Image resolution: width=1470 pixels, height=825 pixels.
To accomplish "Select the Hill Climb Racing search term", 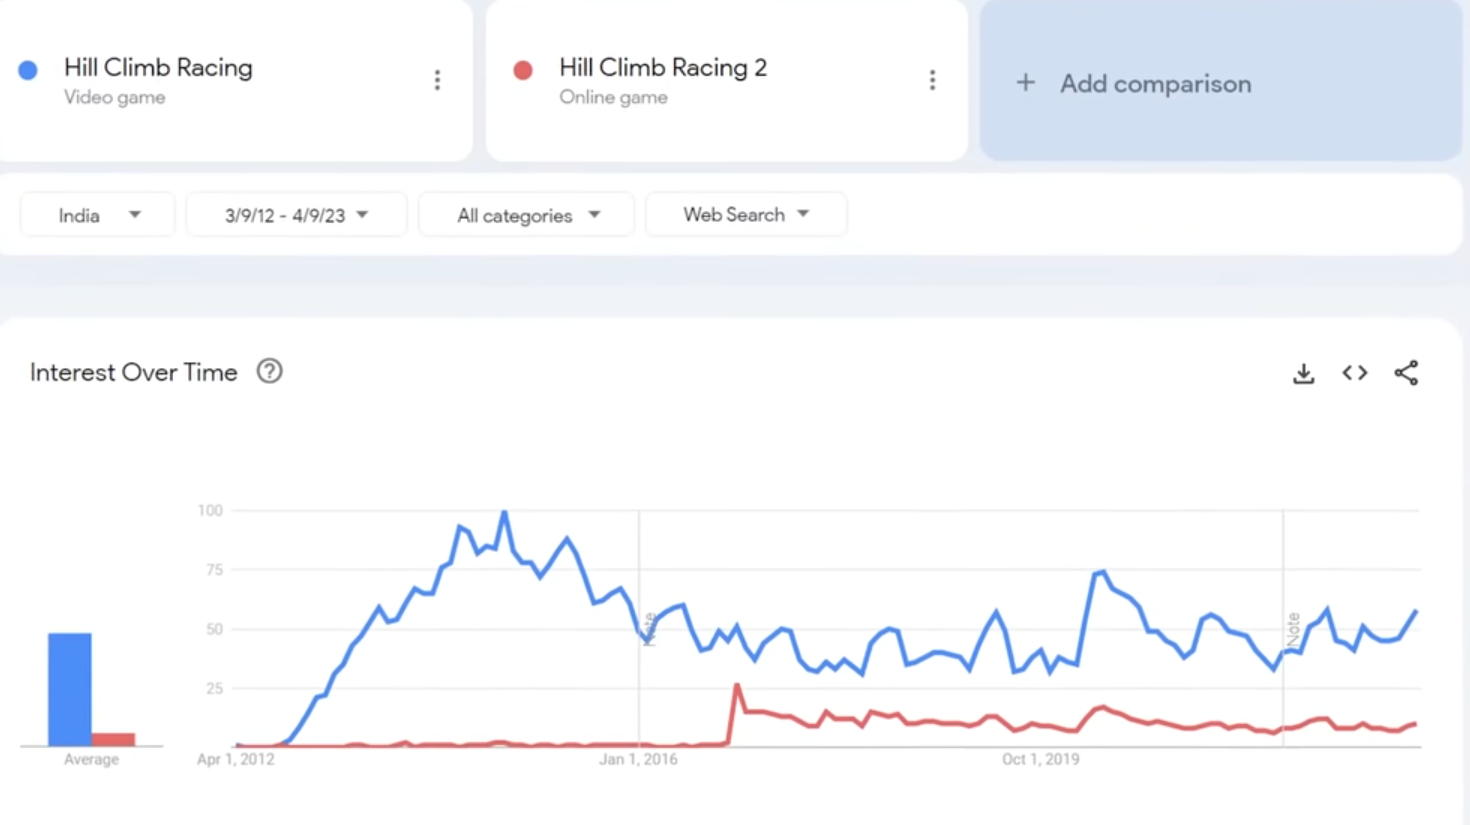I will 158,68.
